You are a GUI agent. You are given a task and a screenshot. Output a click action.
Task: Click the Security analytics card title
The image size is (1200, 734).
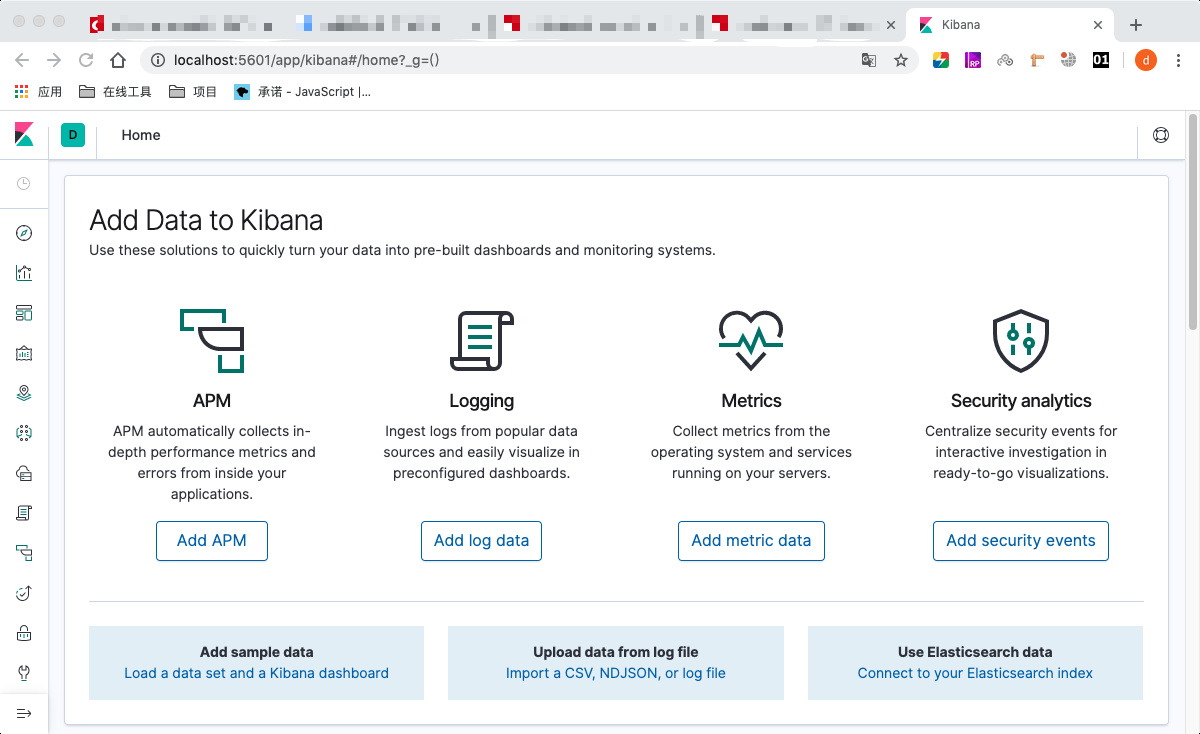pyautogui.click(x=1021, y=401)
